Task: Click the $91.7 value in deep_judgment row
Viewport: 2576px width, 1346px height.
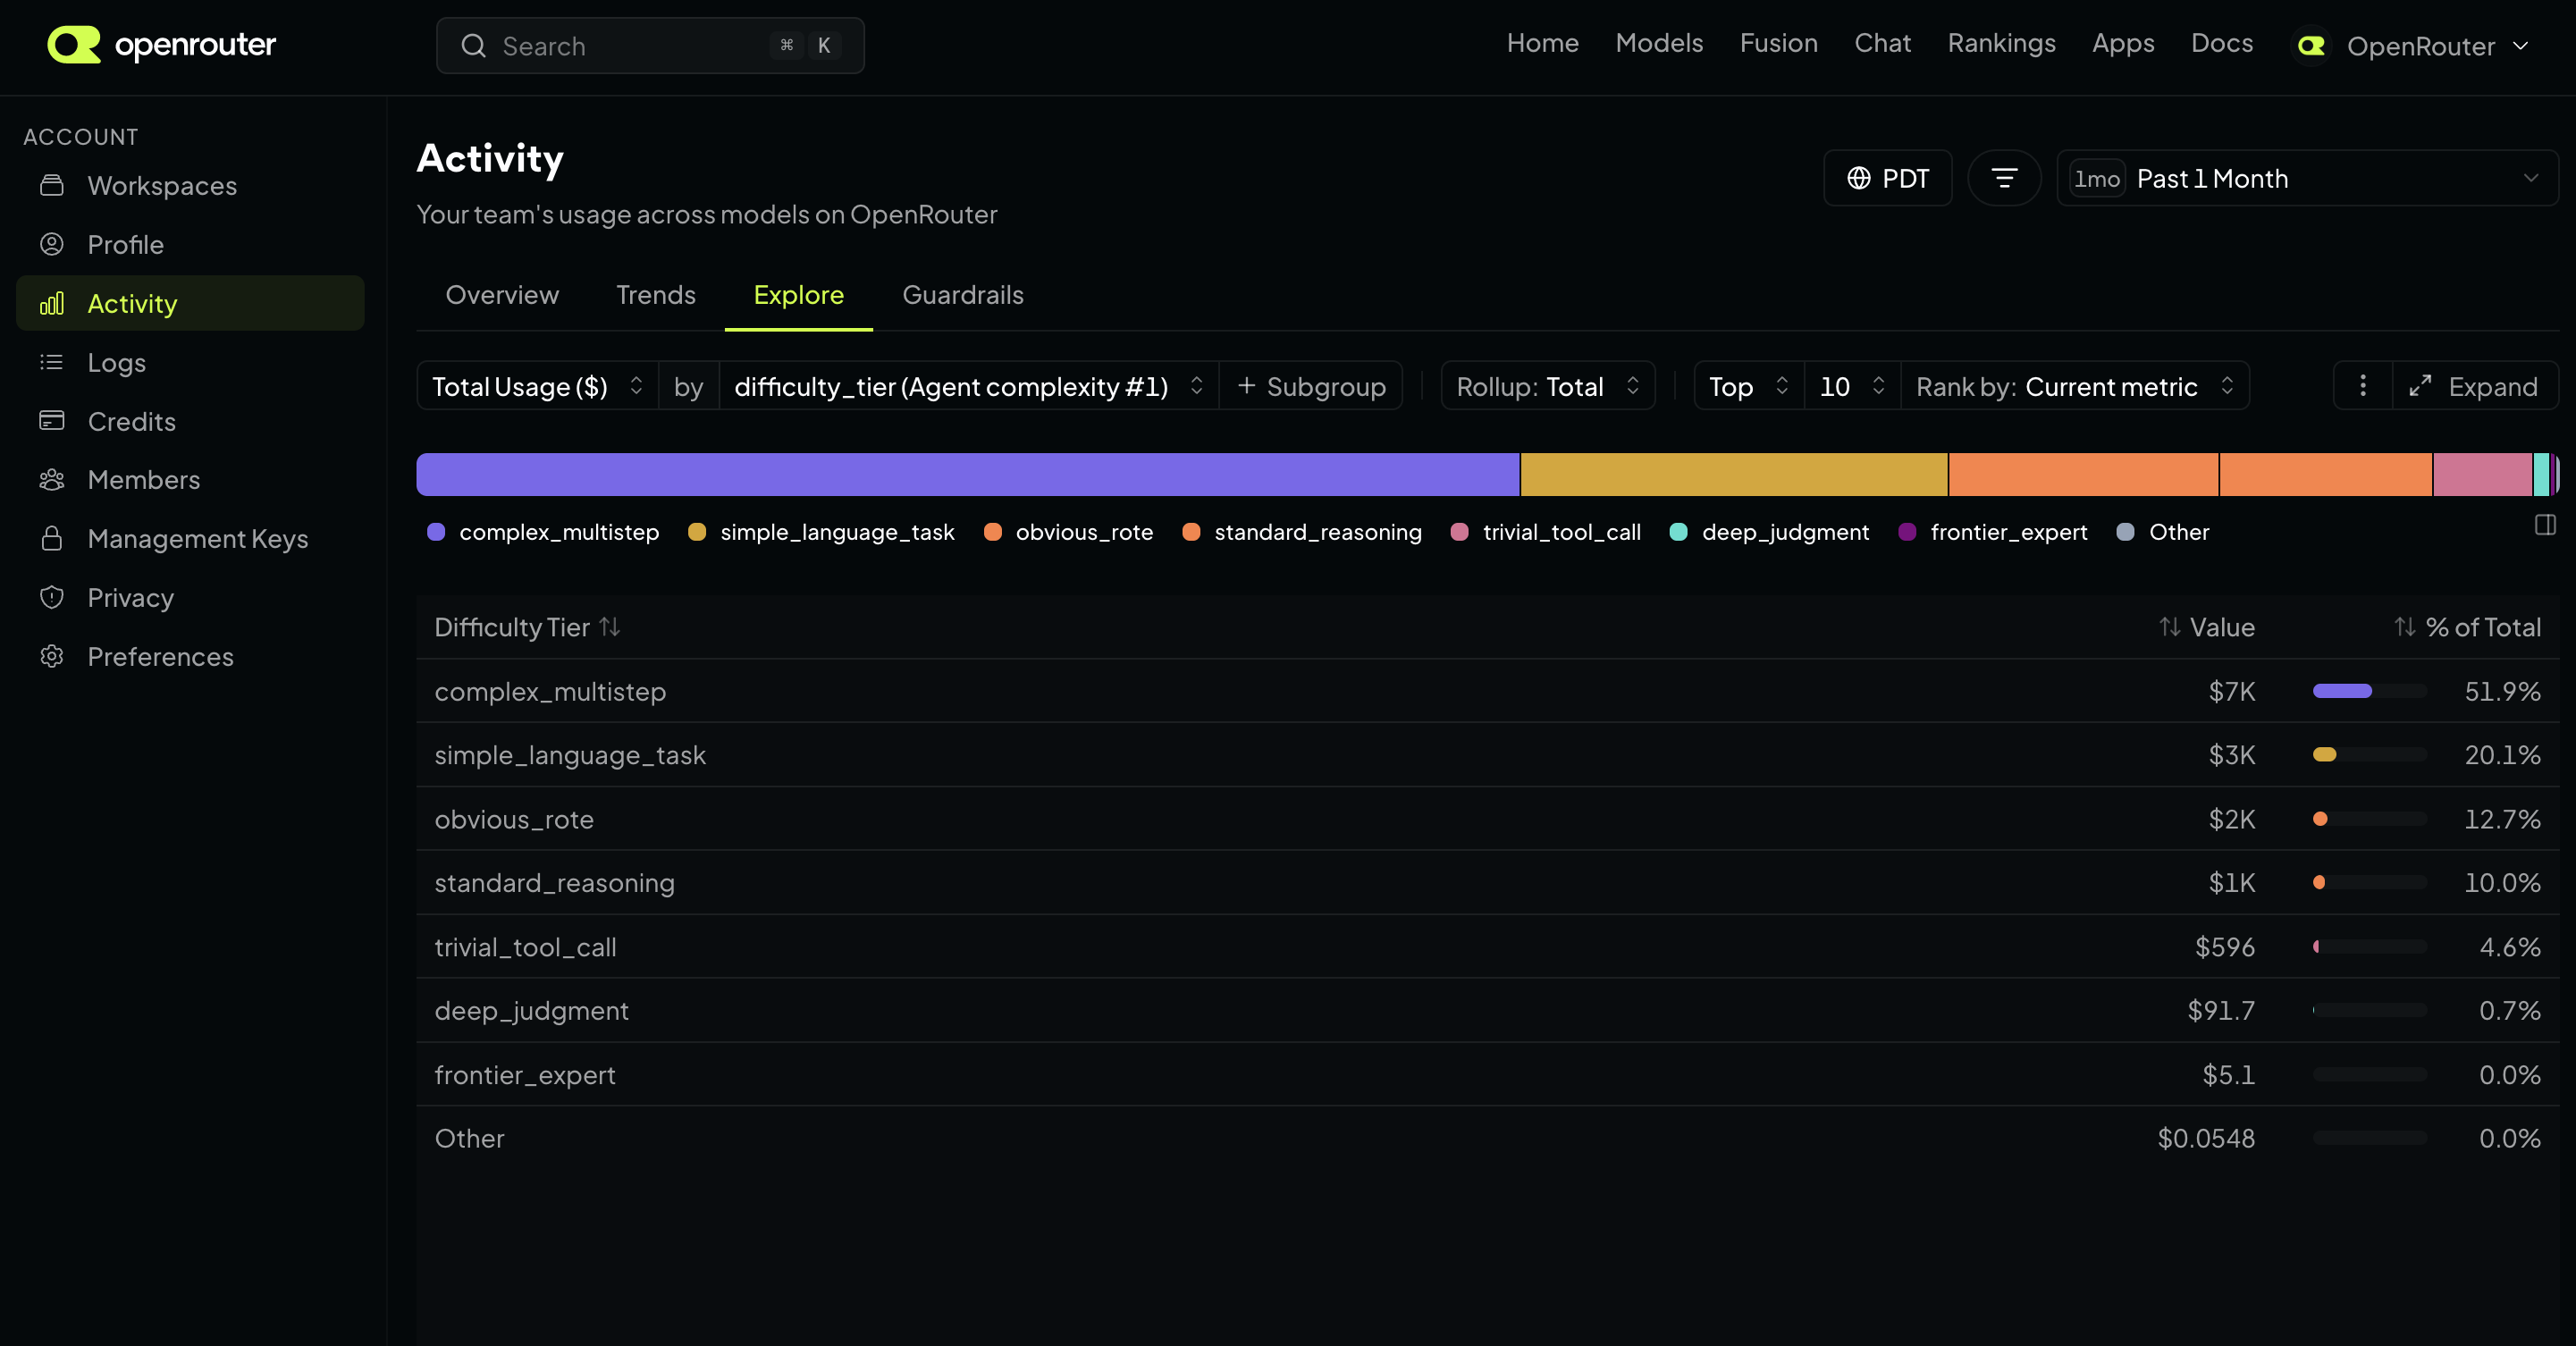Action: coord(2220,1011)
